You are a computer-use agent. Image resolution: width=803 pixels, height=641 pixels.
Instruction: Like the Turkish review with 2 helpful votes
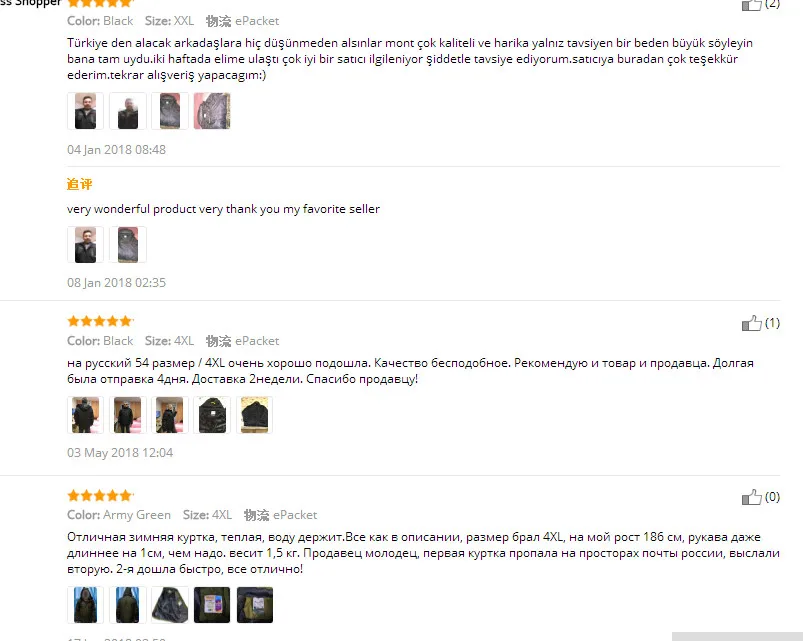point(751,5)
